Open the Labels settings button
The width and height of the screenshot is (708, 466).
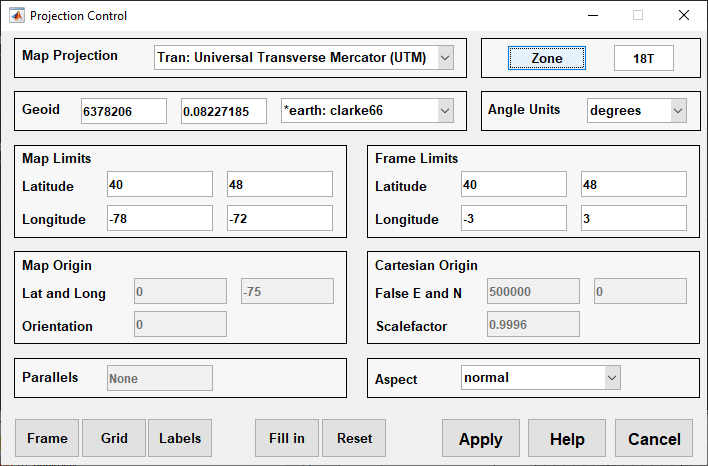180,438
